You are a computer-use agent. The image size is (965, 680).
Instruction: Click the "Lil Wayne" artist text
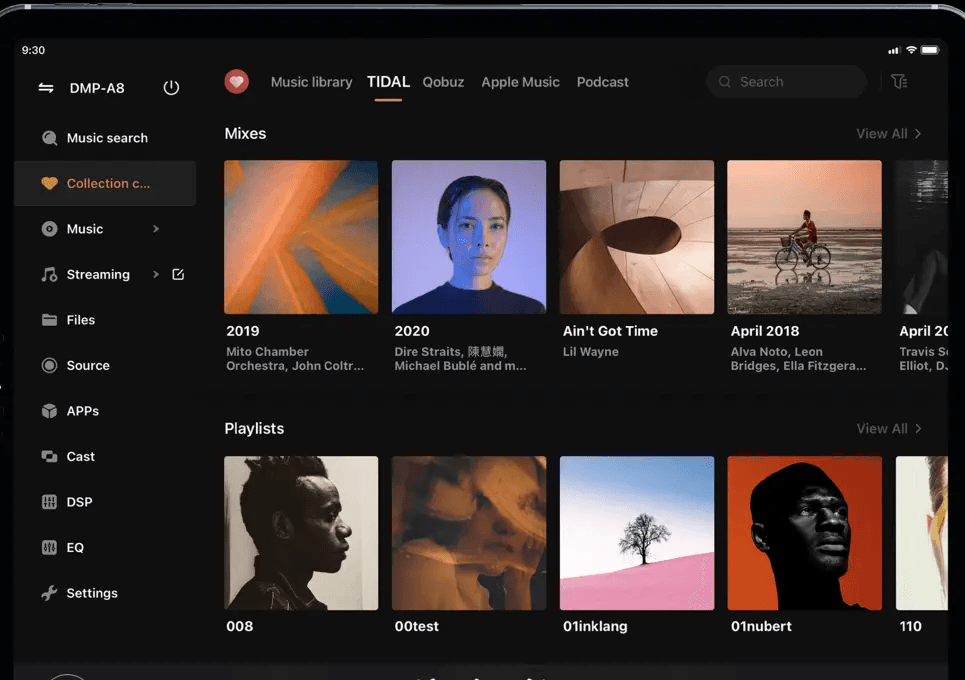coord(591,351)
